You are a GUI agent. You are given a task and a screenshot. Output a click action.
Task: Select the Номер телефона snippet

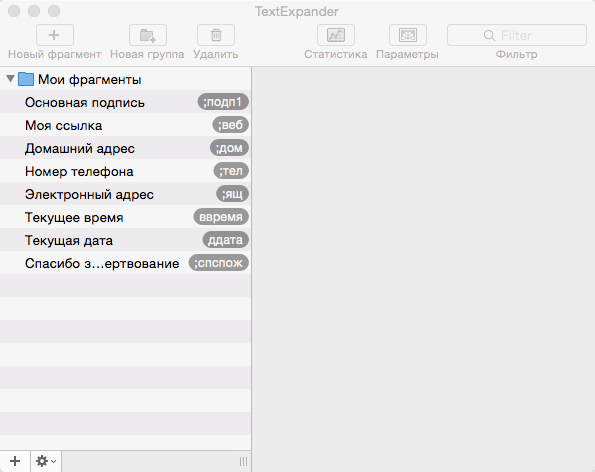125,171
